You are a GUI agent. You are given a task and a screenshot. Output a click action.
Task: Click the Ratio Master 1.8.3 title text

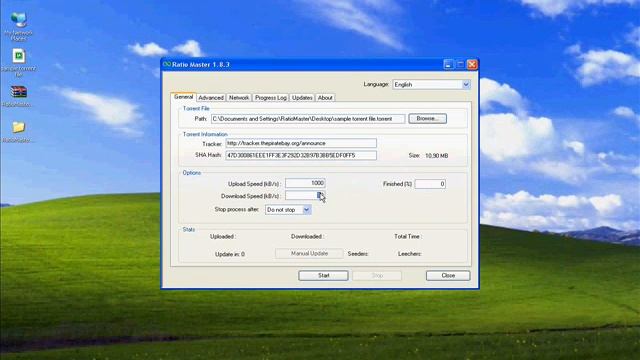click(201, 64)
